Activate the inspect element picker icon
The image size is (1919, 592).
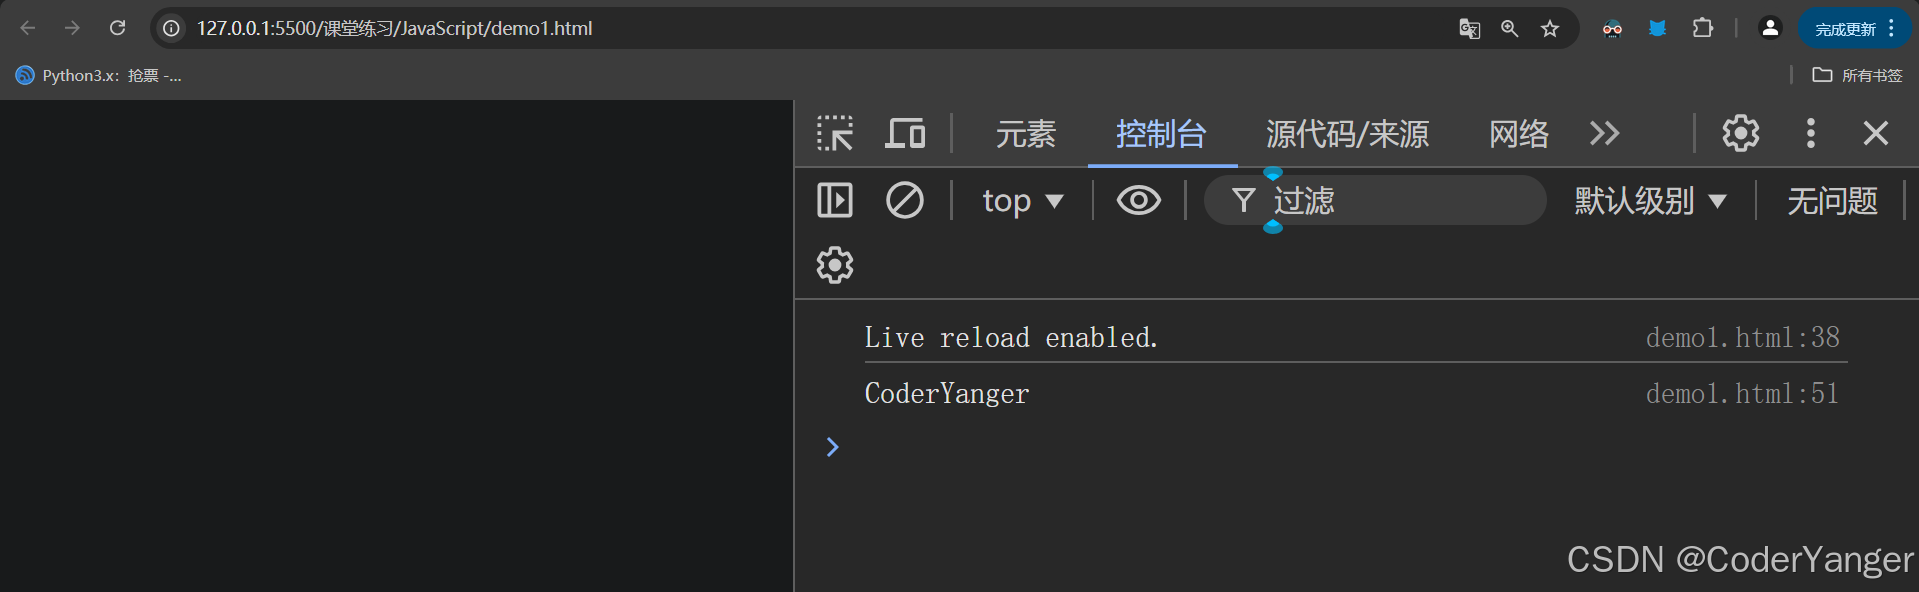[x=835, y=133]
